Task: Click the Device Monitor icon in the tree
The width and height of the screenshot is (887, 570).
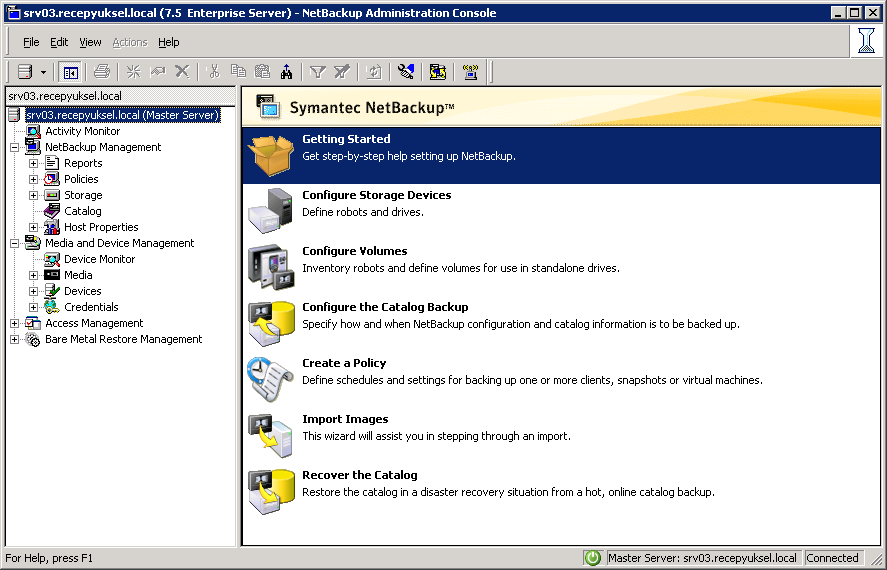Action: 52,259
